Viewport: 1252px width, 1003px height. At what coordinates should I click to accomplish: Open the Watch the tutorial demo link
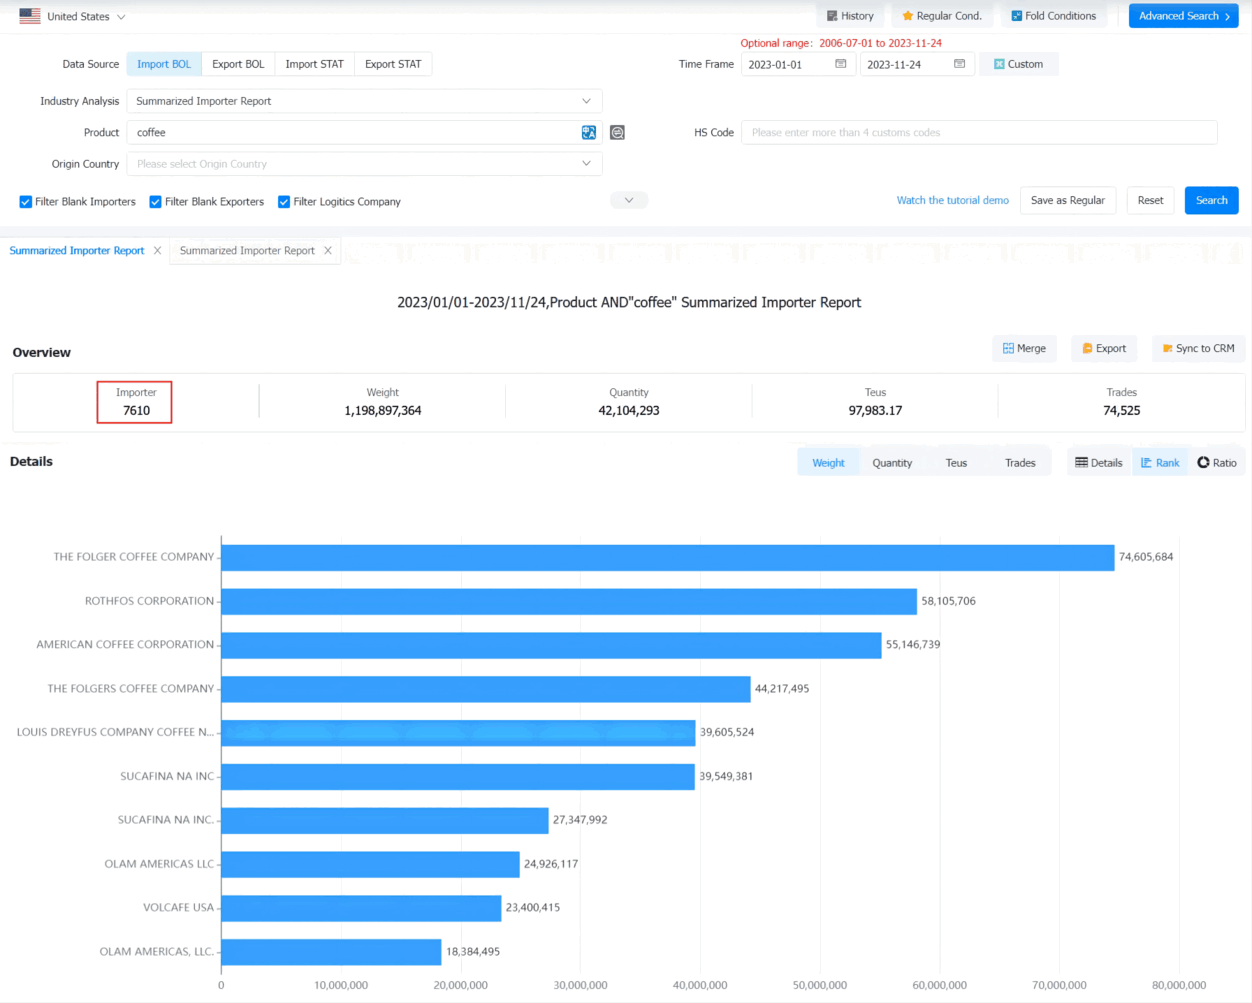tap(952, 200)
